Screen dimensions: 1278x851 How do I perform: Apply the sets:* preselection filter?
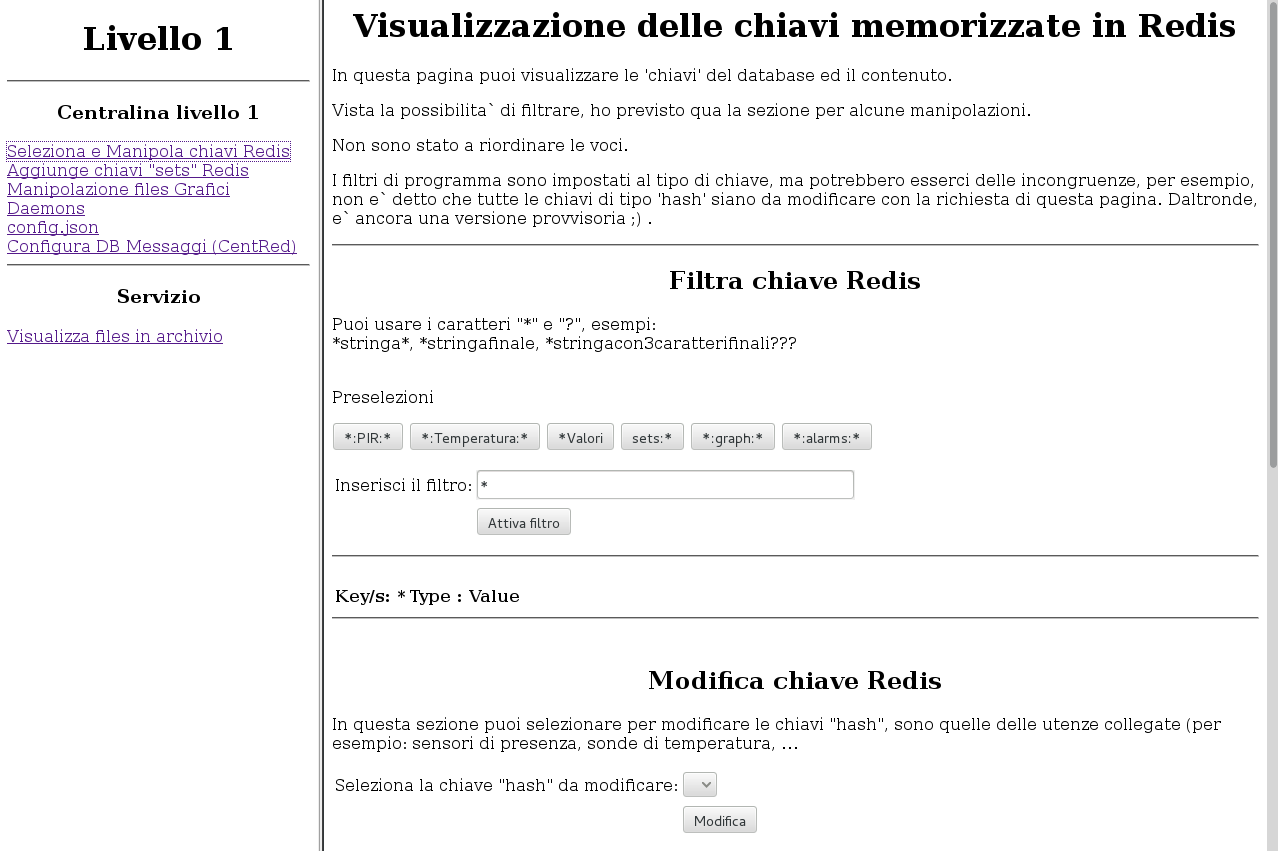click(652, 437)
